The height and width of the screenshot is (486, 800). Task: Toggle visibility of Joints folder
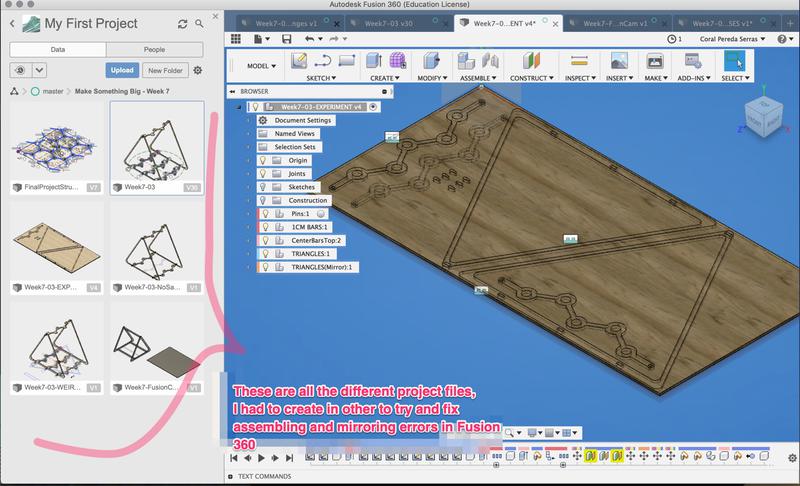pyautogui.click(x=263, y=173)
